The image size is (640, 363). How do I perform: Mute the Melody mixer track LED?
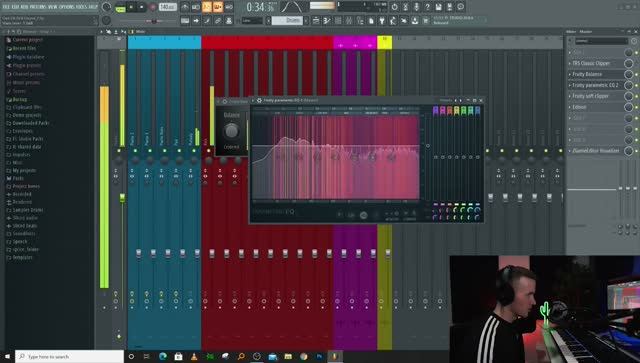(194, 151)
